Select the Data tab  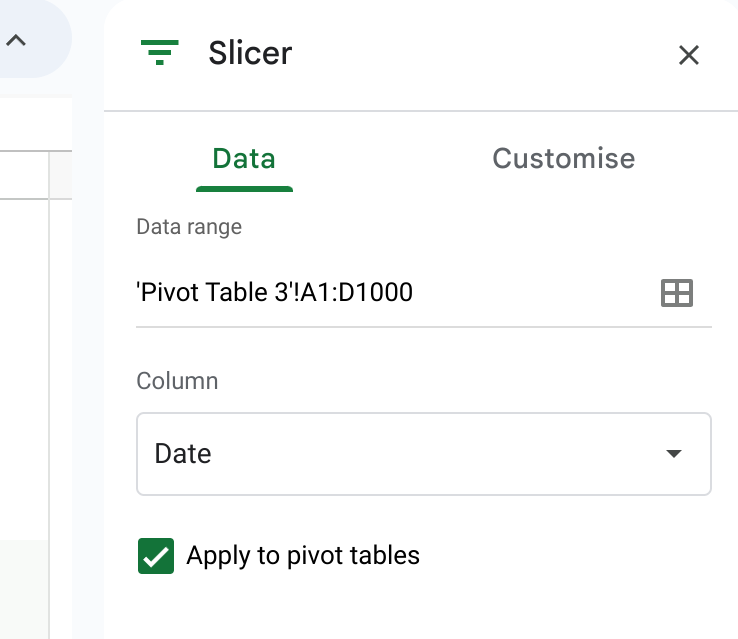tap(244, 158)
